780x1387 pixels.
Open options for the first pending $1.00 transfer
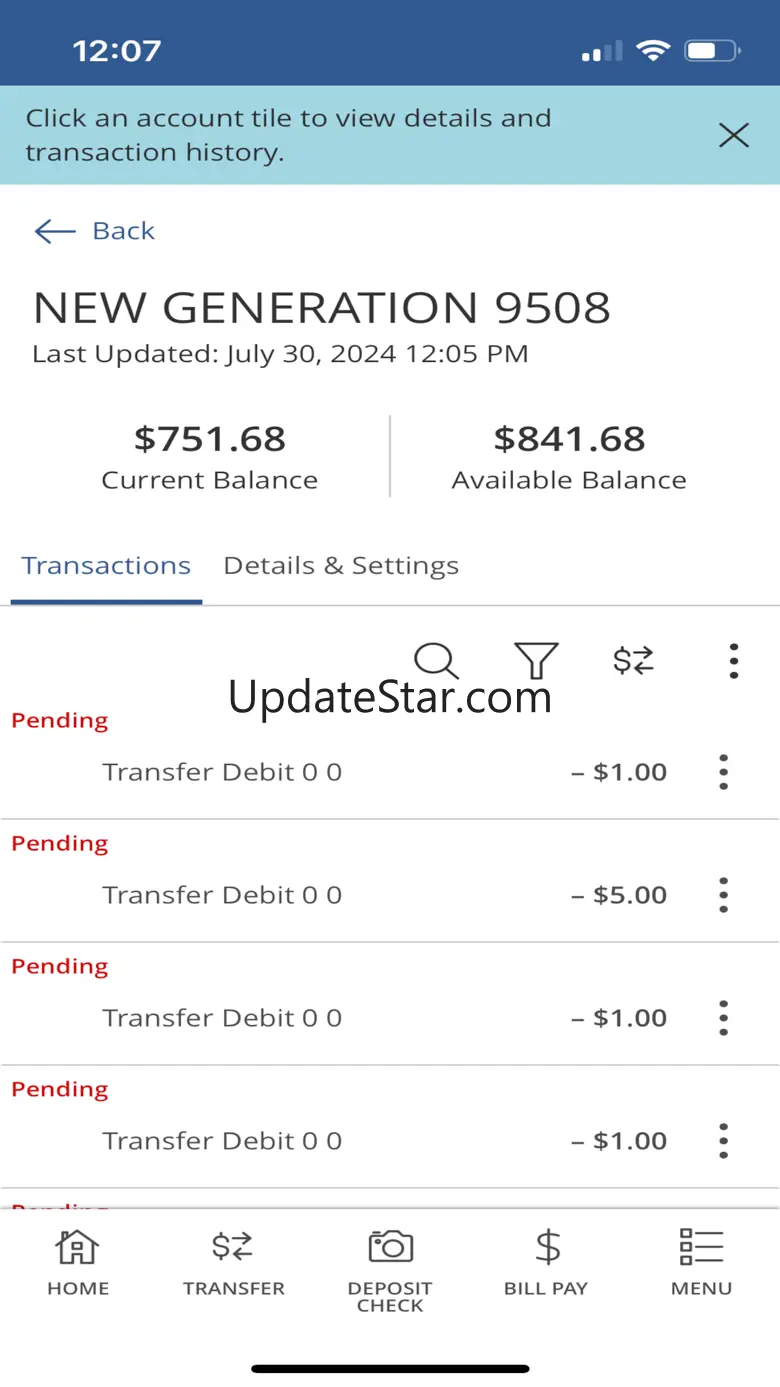tap(723, 772)
